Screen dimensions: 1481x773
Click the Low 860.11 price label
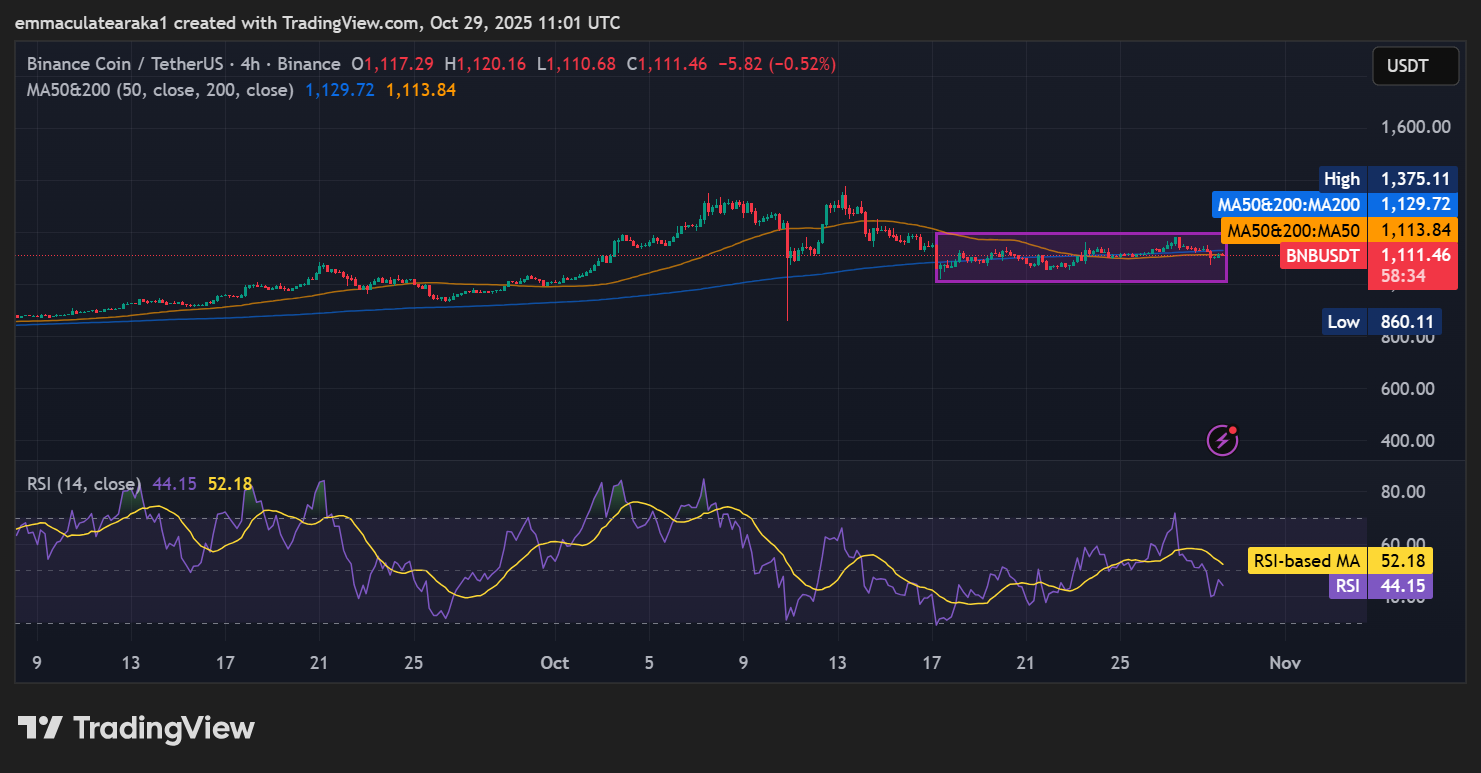tap(1383, 321)
